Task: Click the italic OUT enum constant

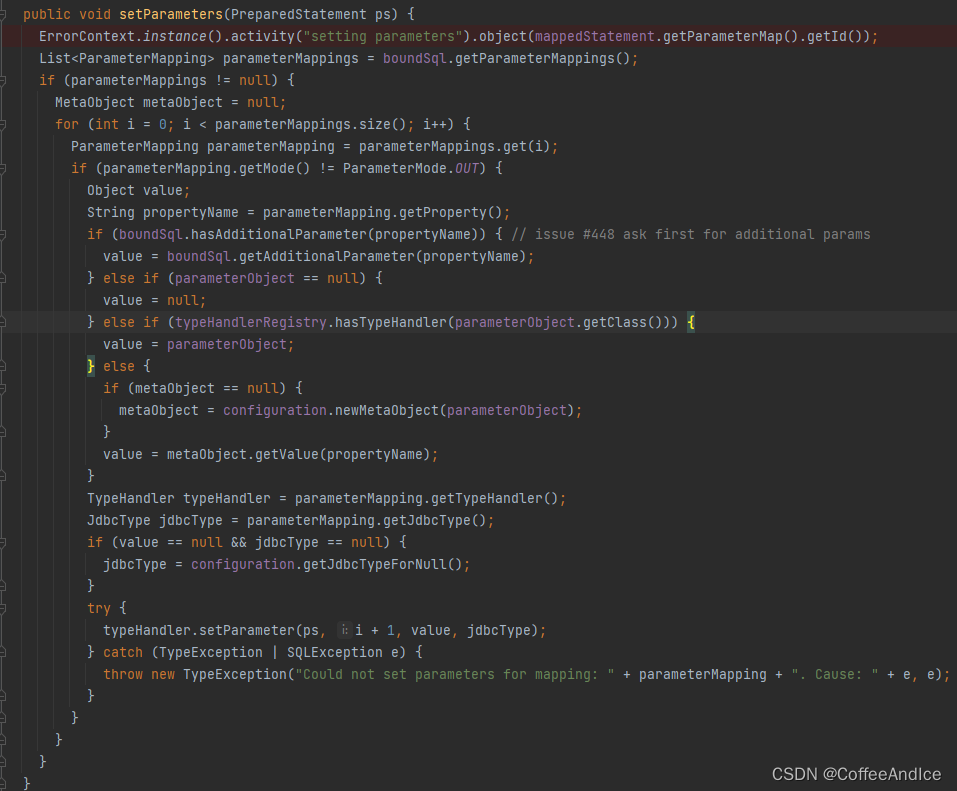Action: click(466, 168)
